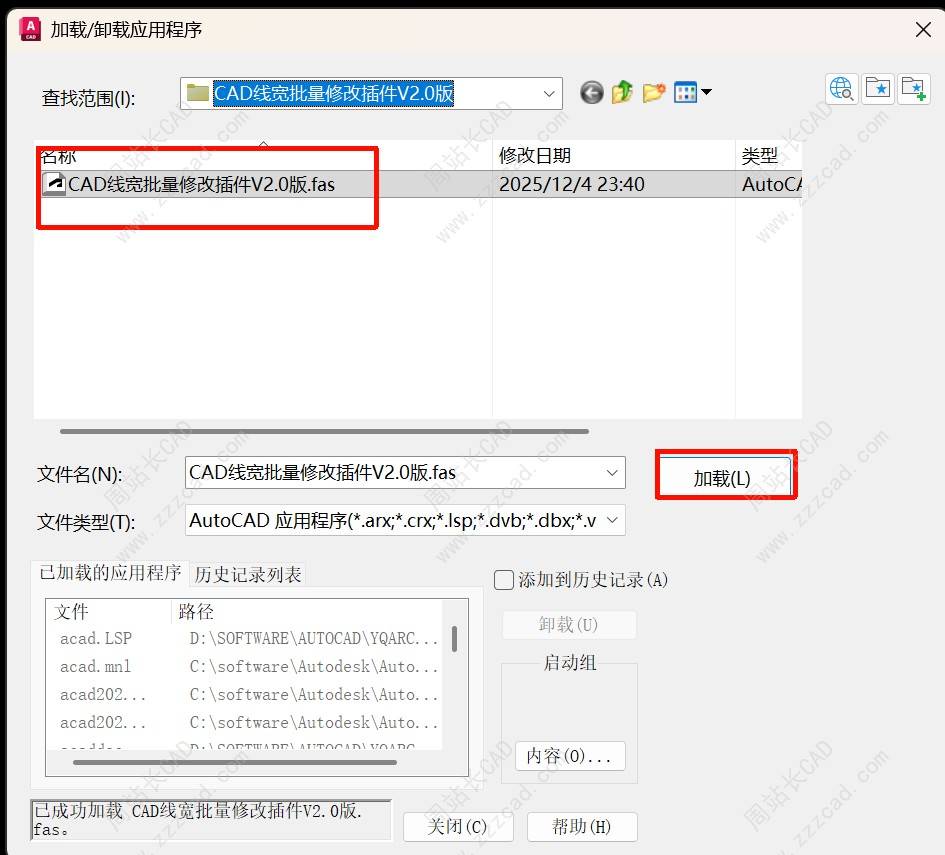
Task: Enable 添加到历史记录 checkbox
Action: pos(505,580)
